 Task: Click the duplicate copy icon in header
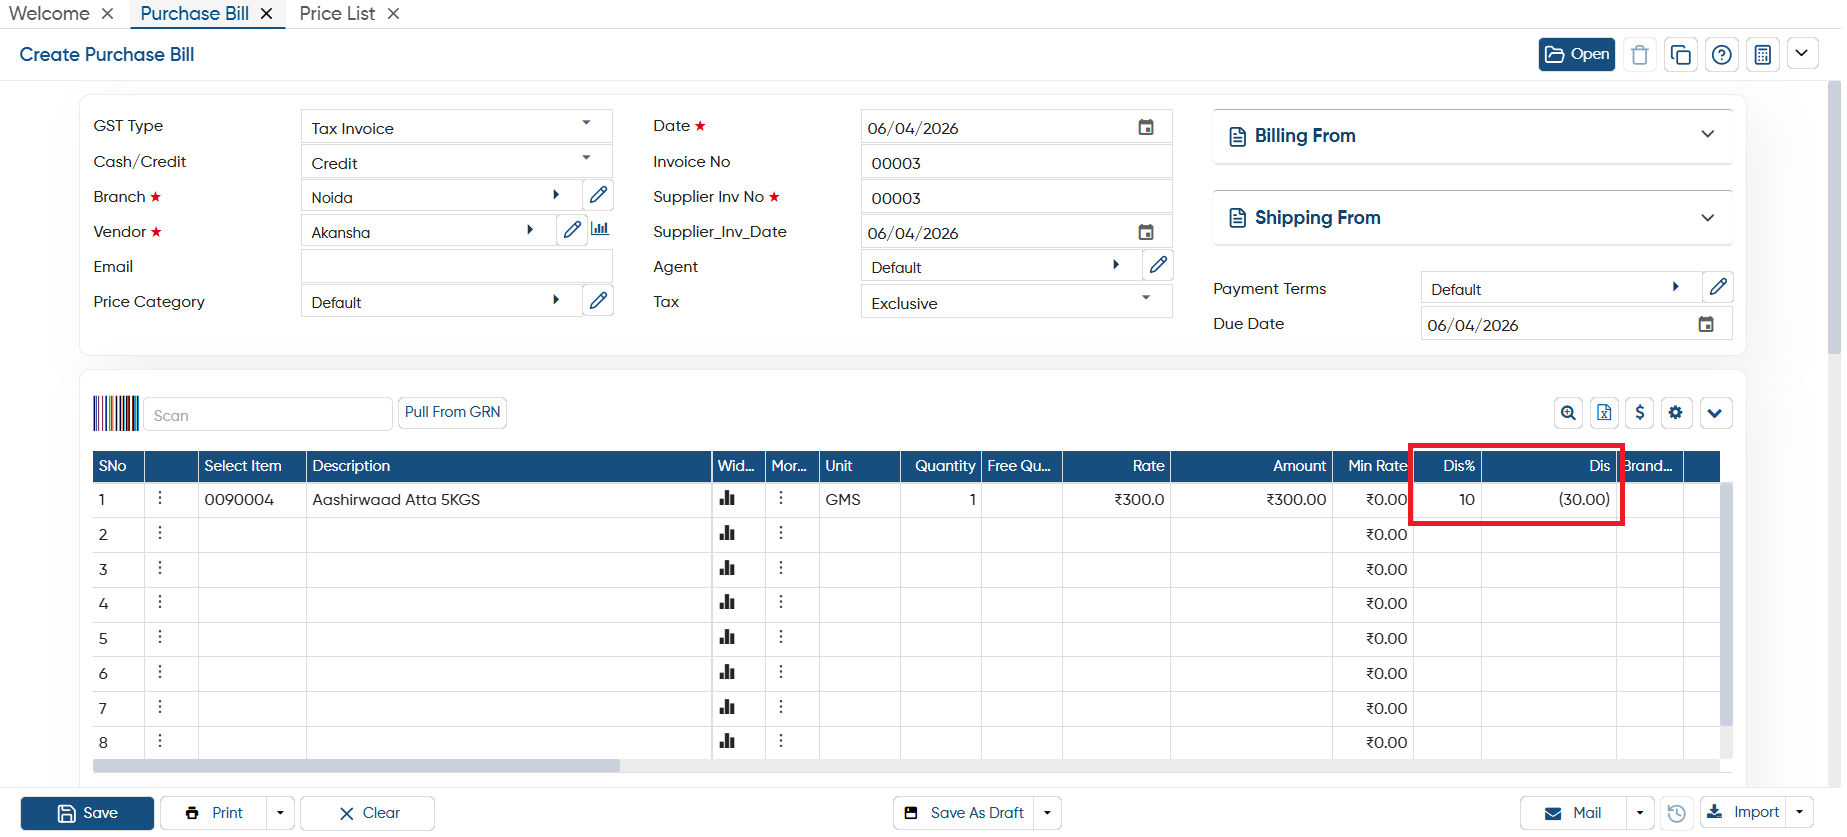[x=1680, y=55]
